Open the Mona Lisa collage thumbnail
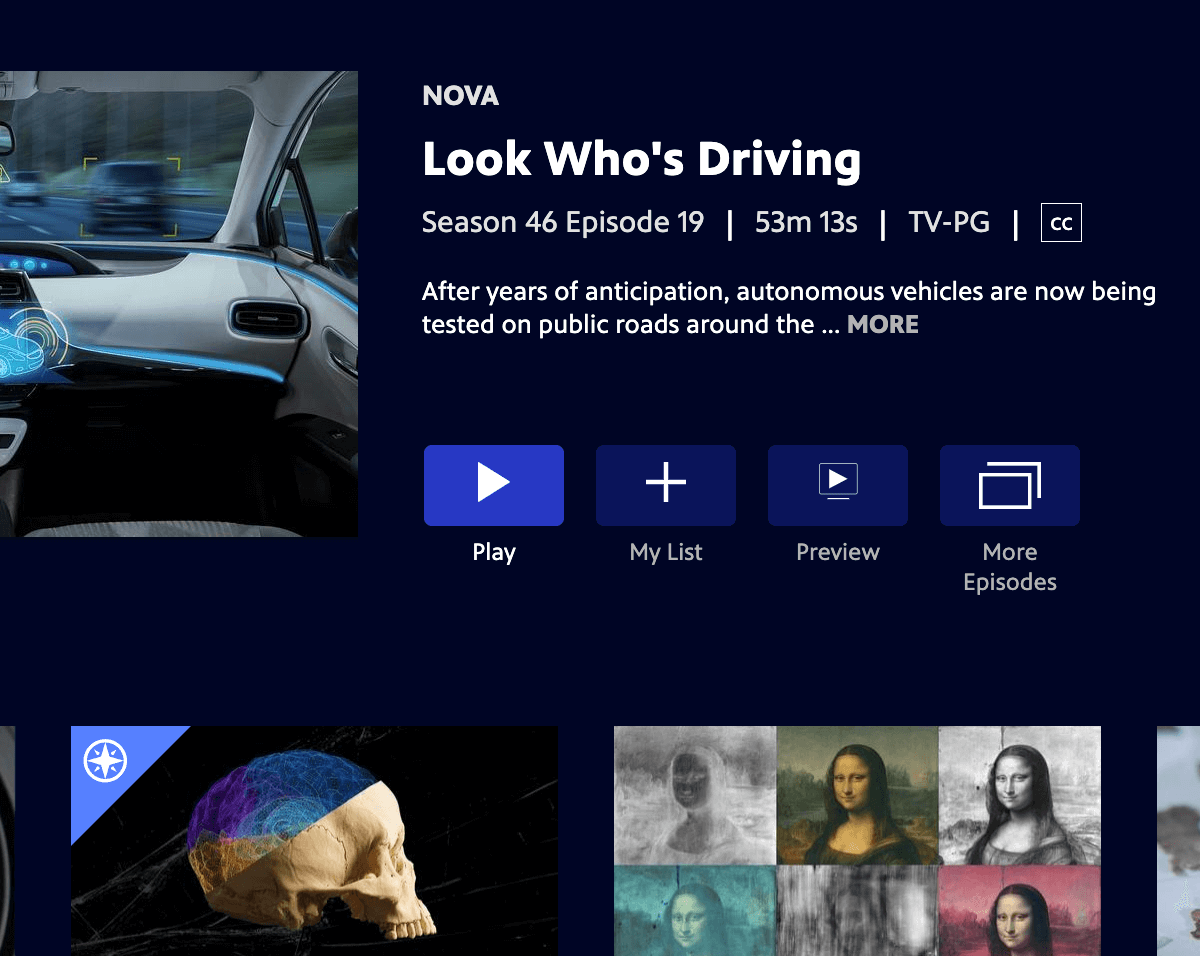Image resolution: width=1200 pixels, height=956 pixels. pyautogui.click(x=857, y=841)
